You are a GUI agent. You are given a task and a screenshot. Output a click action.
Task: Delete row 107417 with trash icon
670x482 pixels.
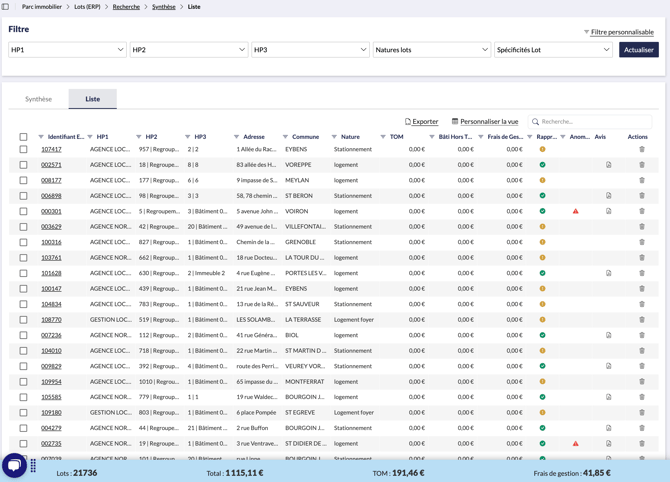tap(642, 150)
